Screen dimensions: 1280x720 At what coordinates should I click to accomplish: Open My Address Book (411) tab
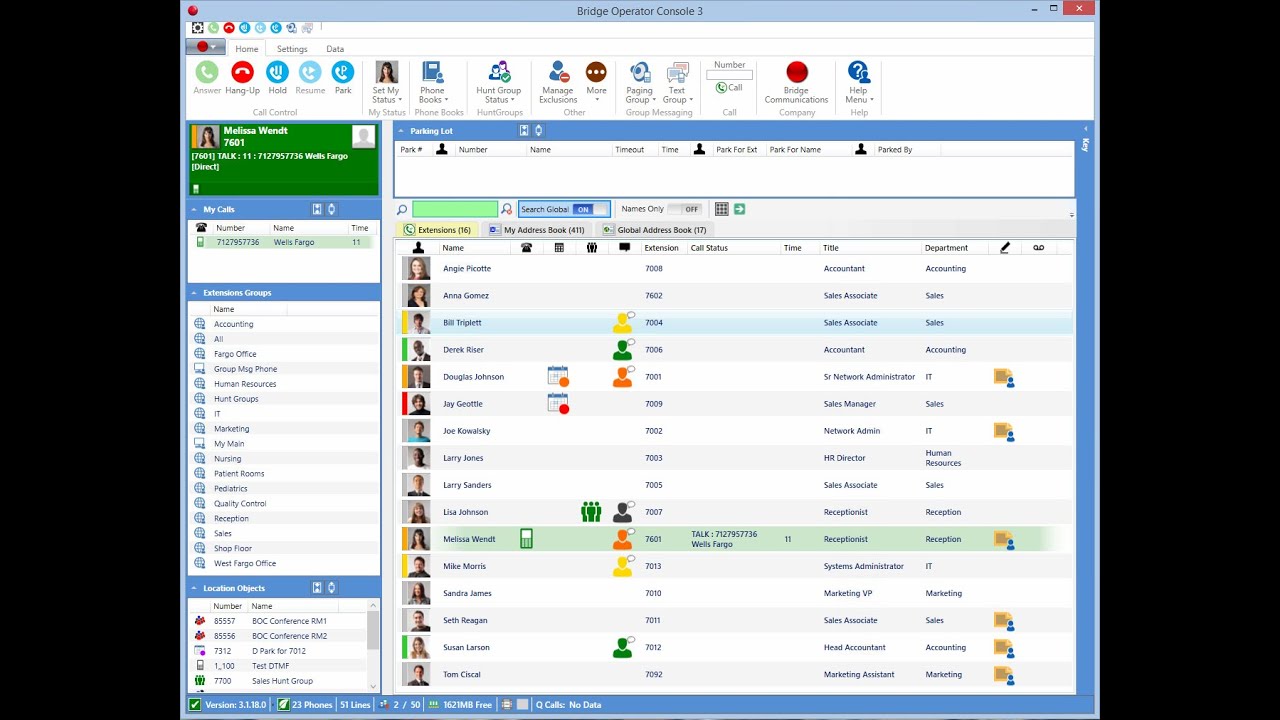click(x=537, y=230)
